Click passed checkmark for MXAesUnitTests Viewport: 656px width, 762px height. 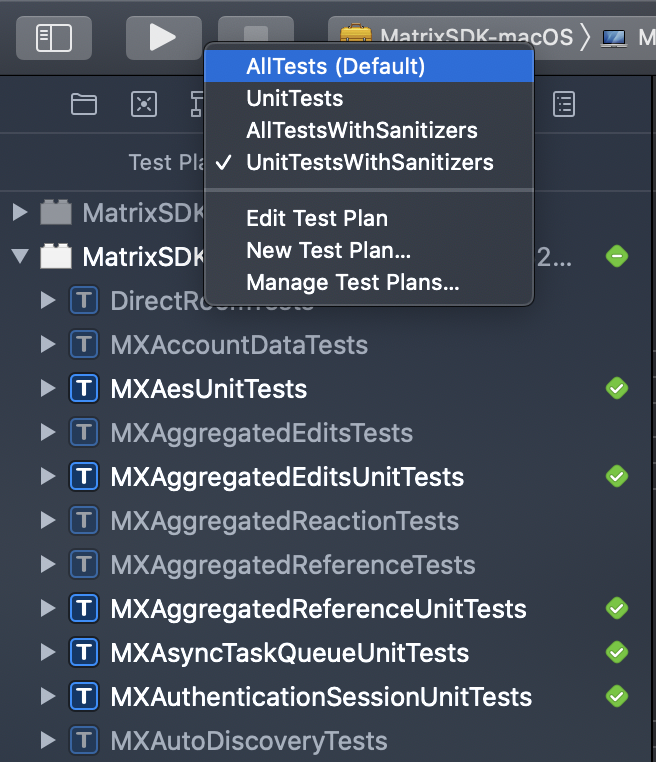617,388
